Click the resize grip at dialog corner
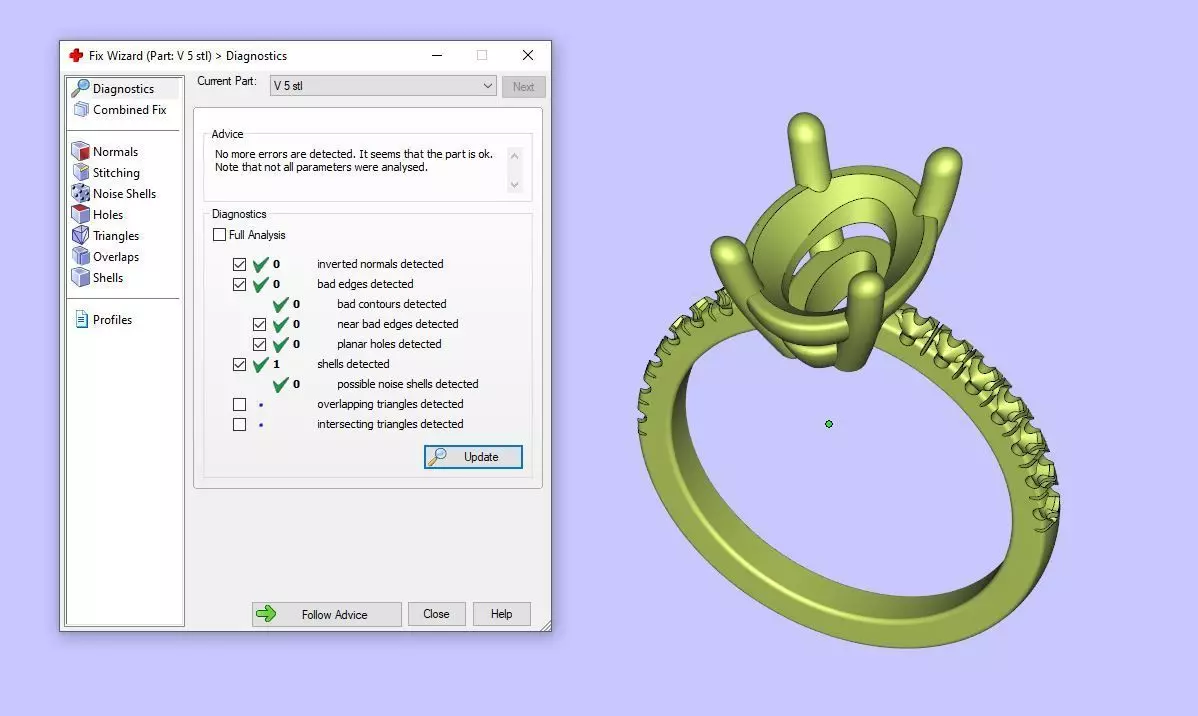 tap(546, 626)
